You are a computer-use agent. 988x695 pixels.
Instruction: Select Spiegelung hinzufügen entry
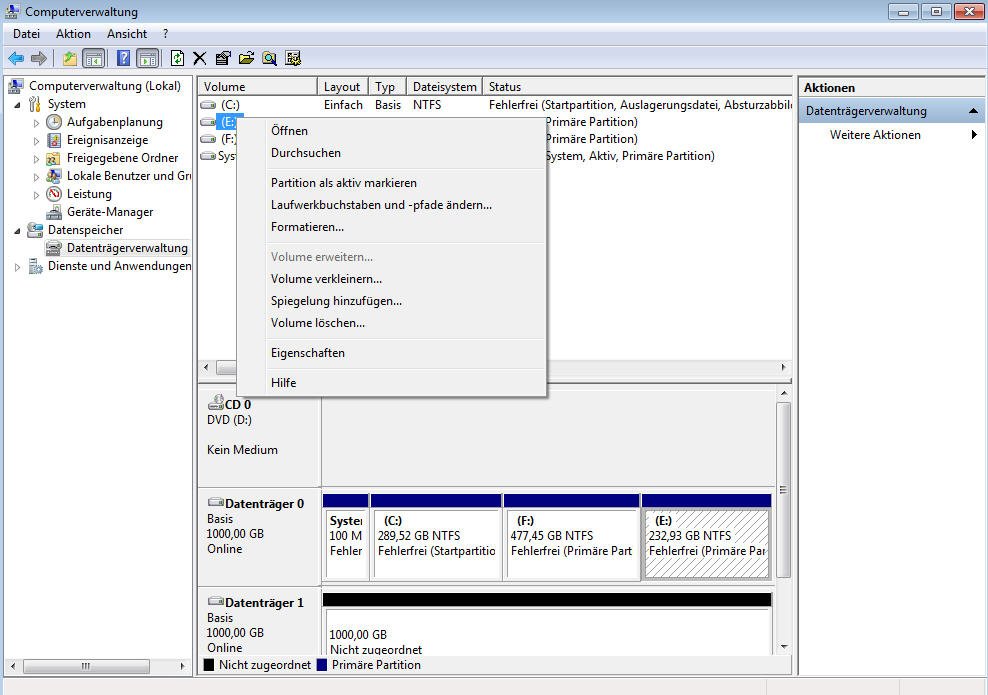point(391,301)
